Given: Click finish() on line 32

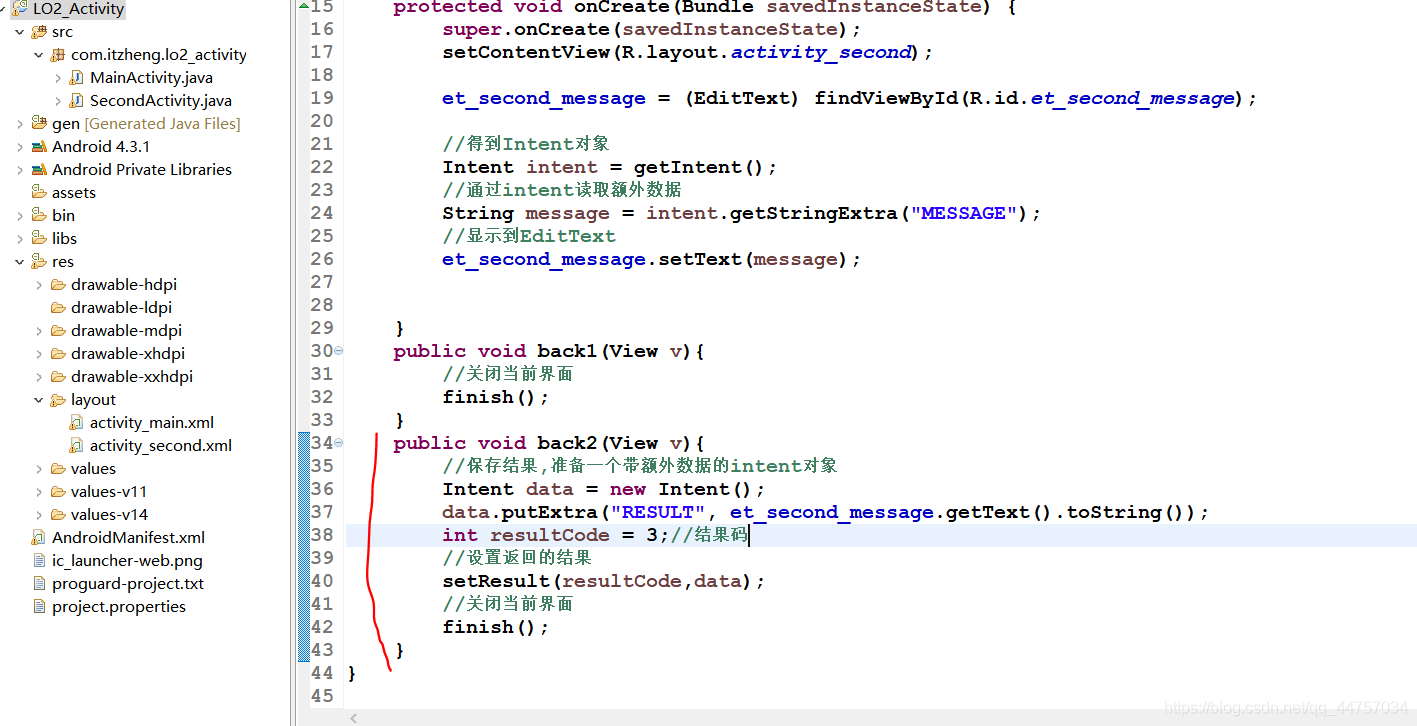Looking at the screenshot, I should (490, 397).
